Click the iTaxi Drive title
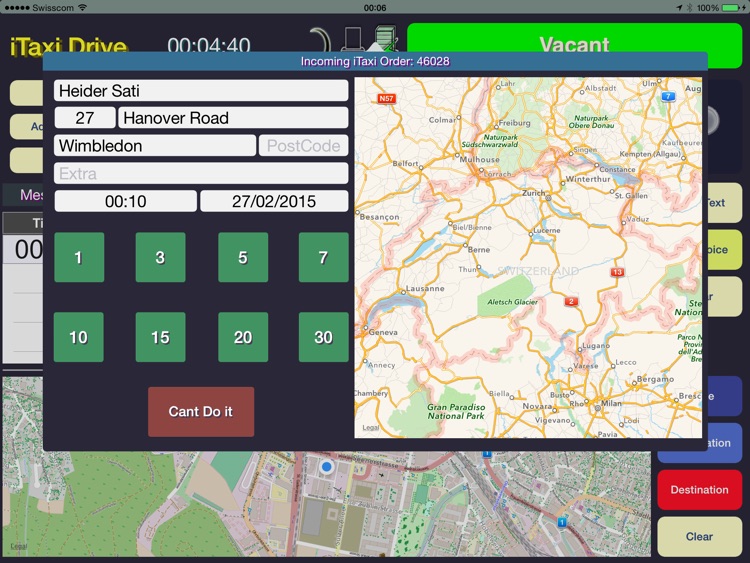This screenshot has height=563, width=750. point(69,47)
